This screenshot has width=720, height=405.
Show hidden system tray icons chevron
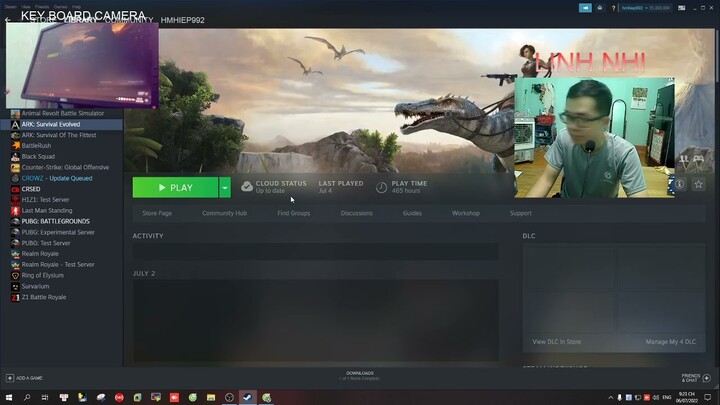[610, 397]
